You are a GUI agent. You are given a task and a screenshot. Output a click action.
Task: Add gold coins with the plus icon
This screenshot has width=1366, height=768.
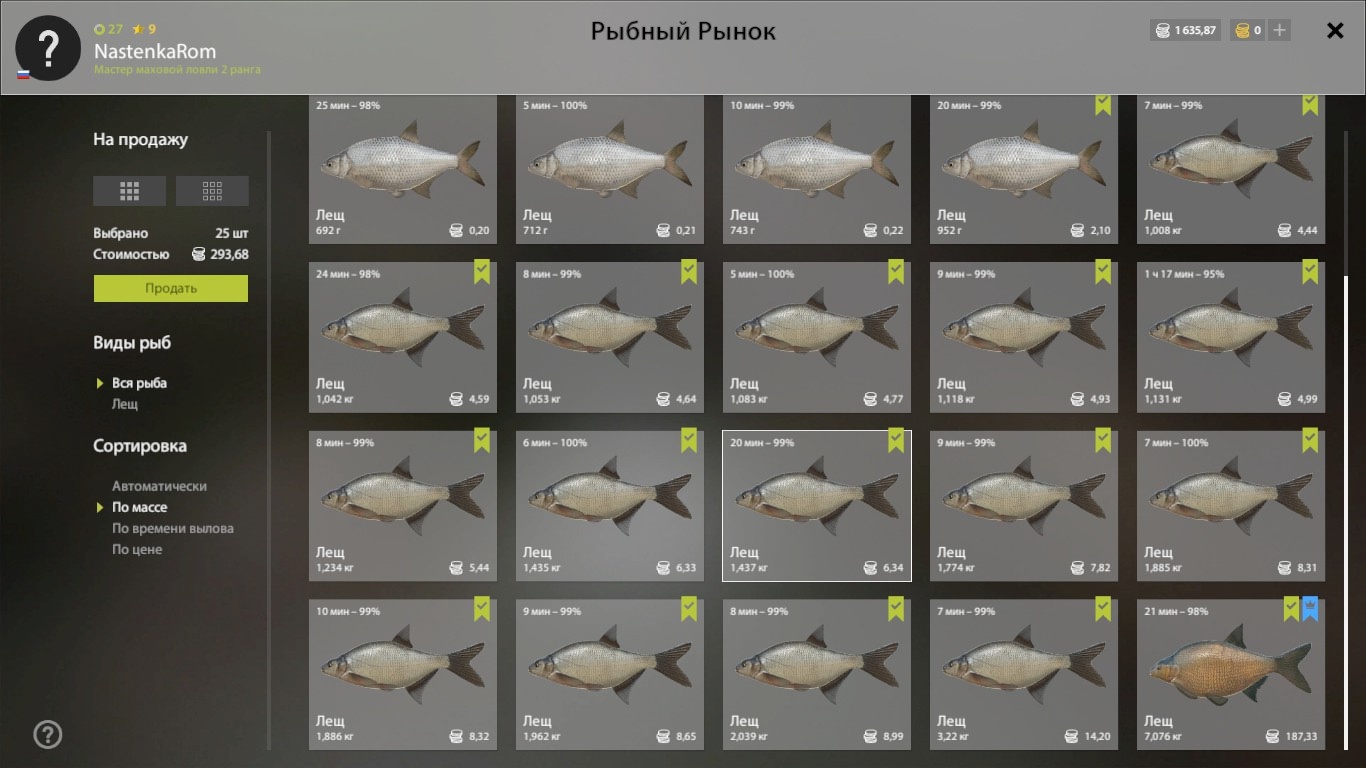(1279, 31)
